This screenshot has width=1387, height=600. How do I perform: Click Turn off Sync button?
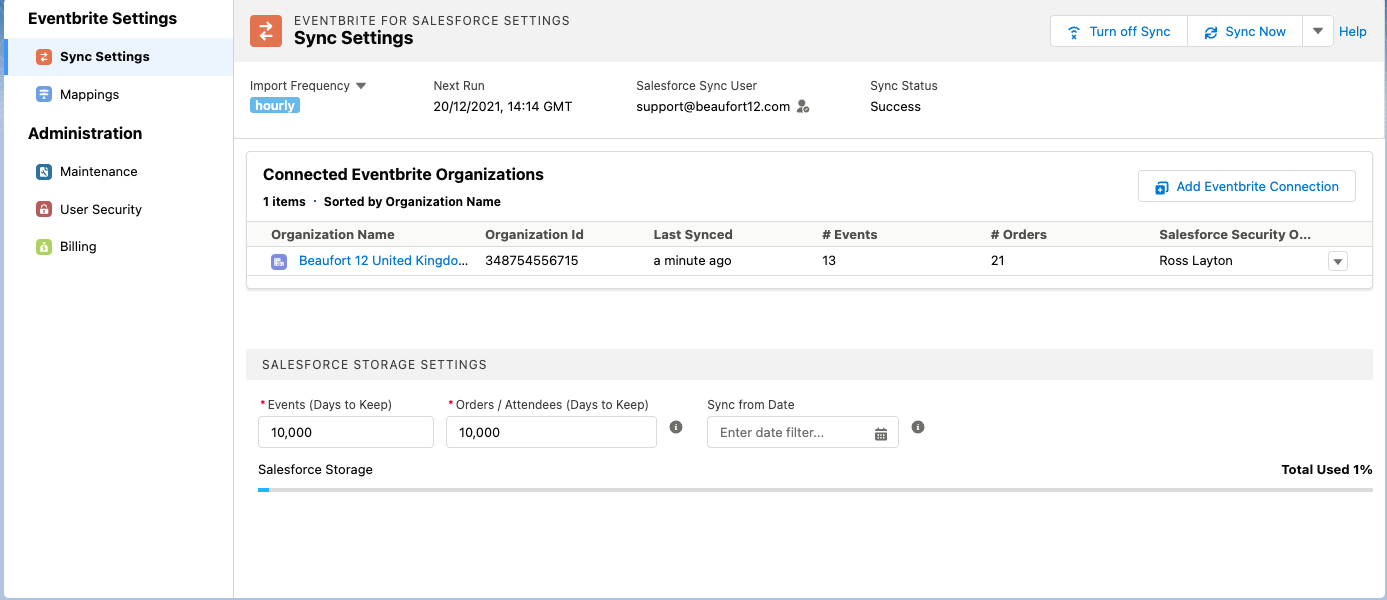[x=1119, y=31]
